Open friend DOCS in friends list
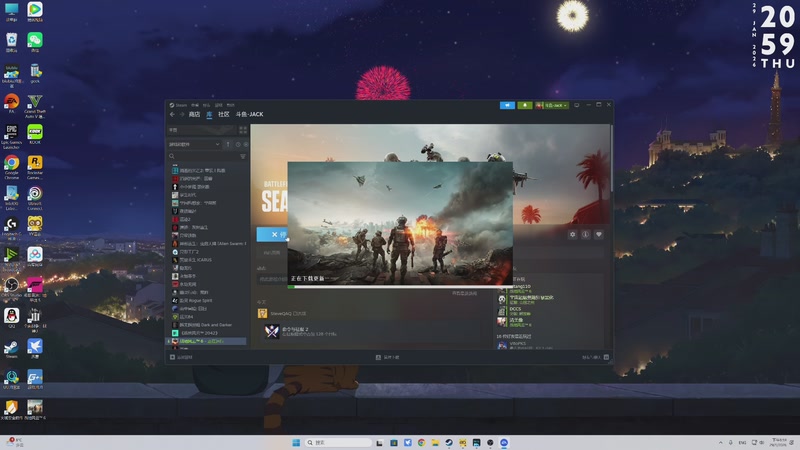Screen dimensions: 800x450 514,310
